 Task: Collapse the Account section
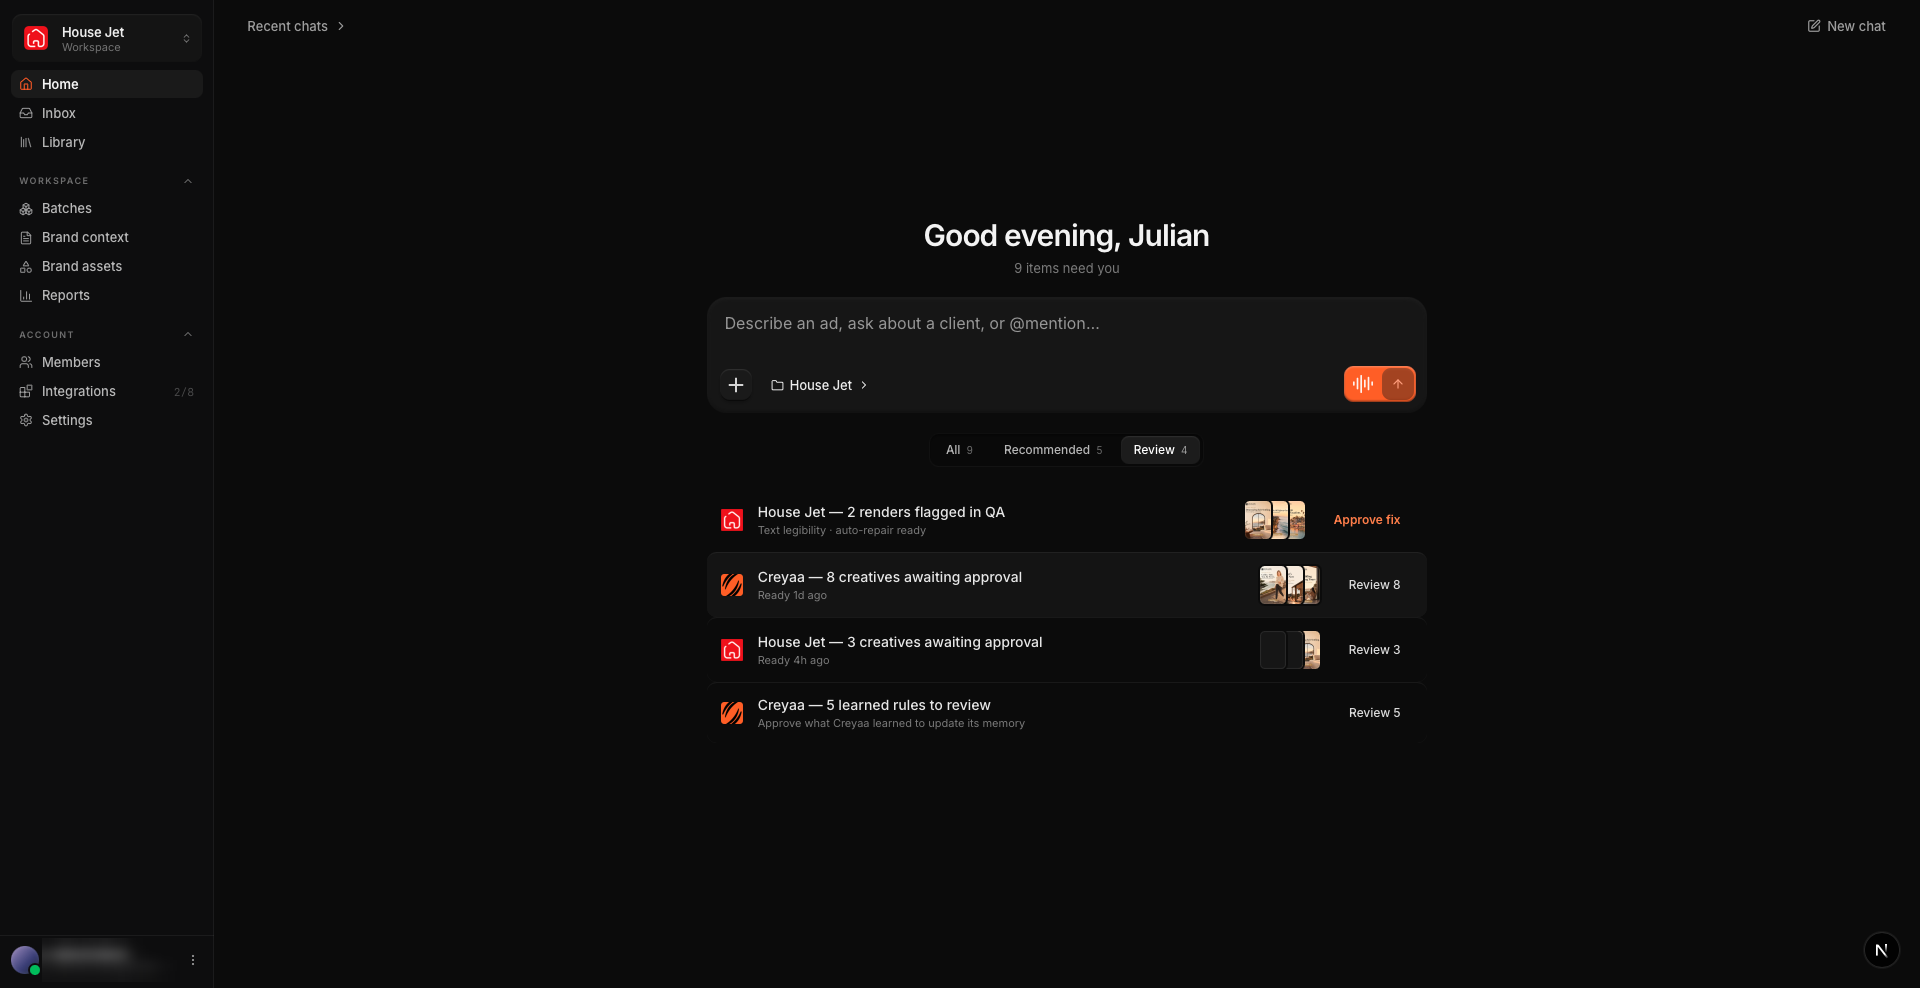pos(188,334)
